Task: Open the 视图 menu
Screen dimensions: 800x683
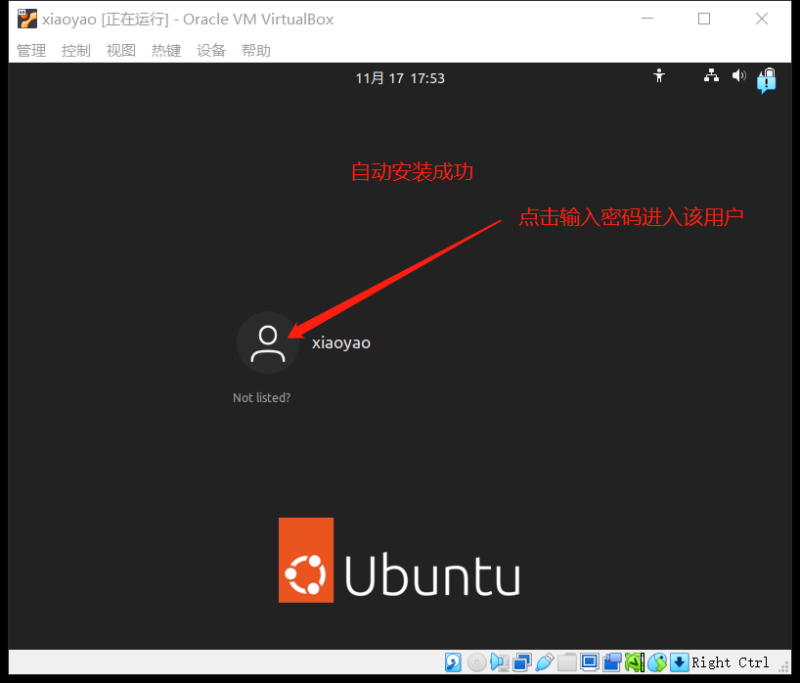Action: coord(121,50)
